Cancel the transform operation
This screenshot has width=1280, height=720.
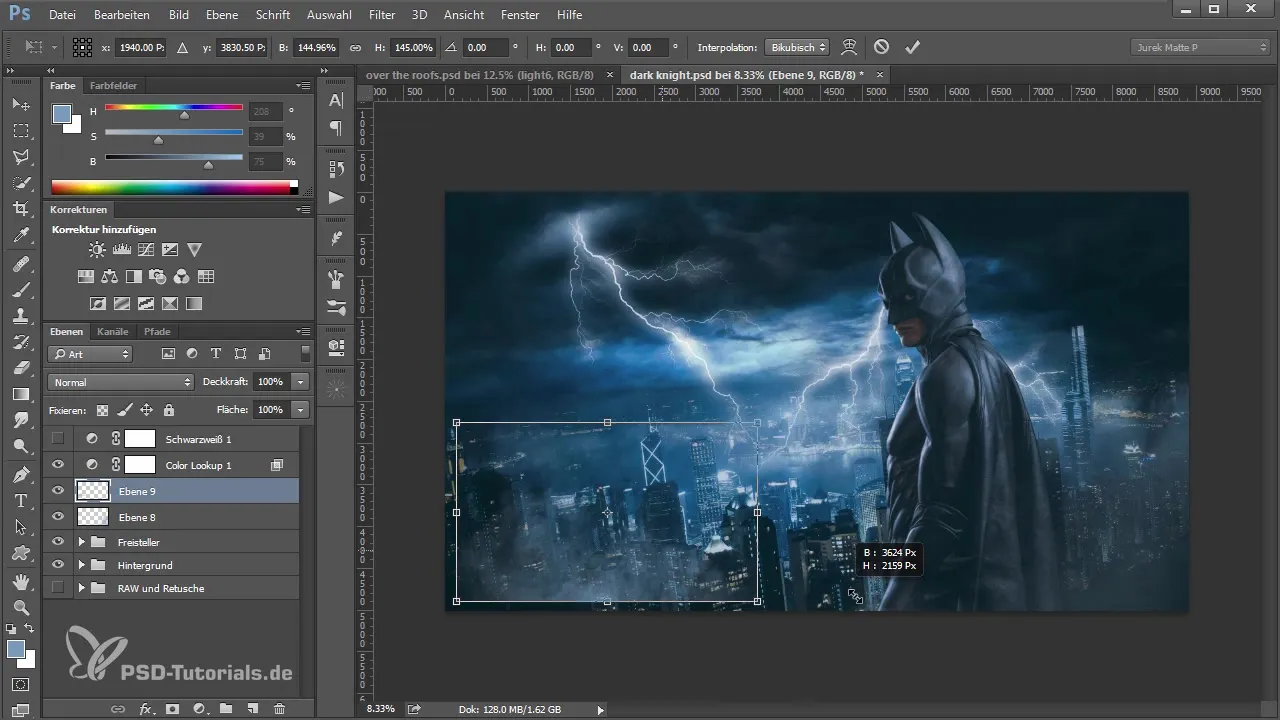tap(881, 47)
